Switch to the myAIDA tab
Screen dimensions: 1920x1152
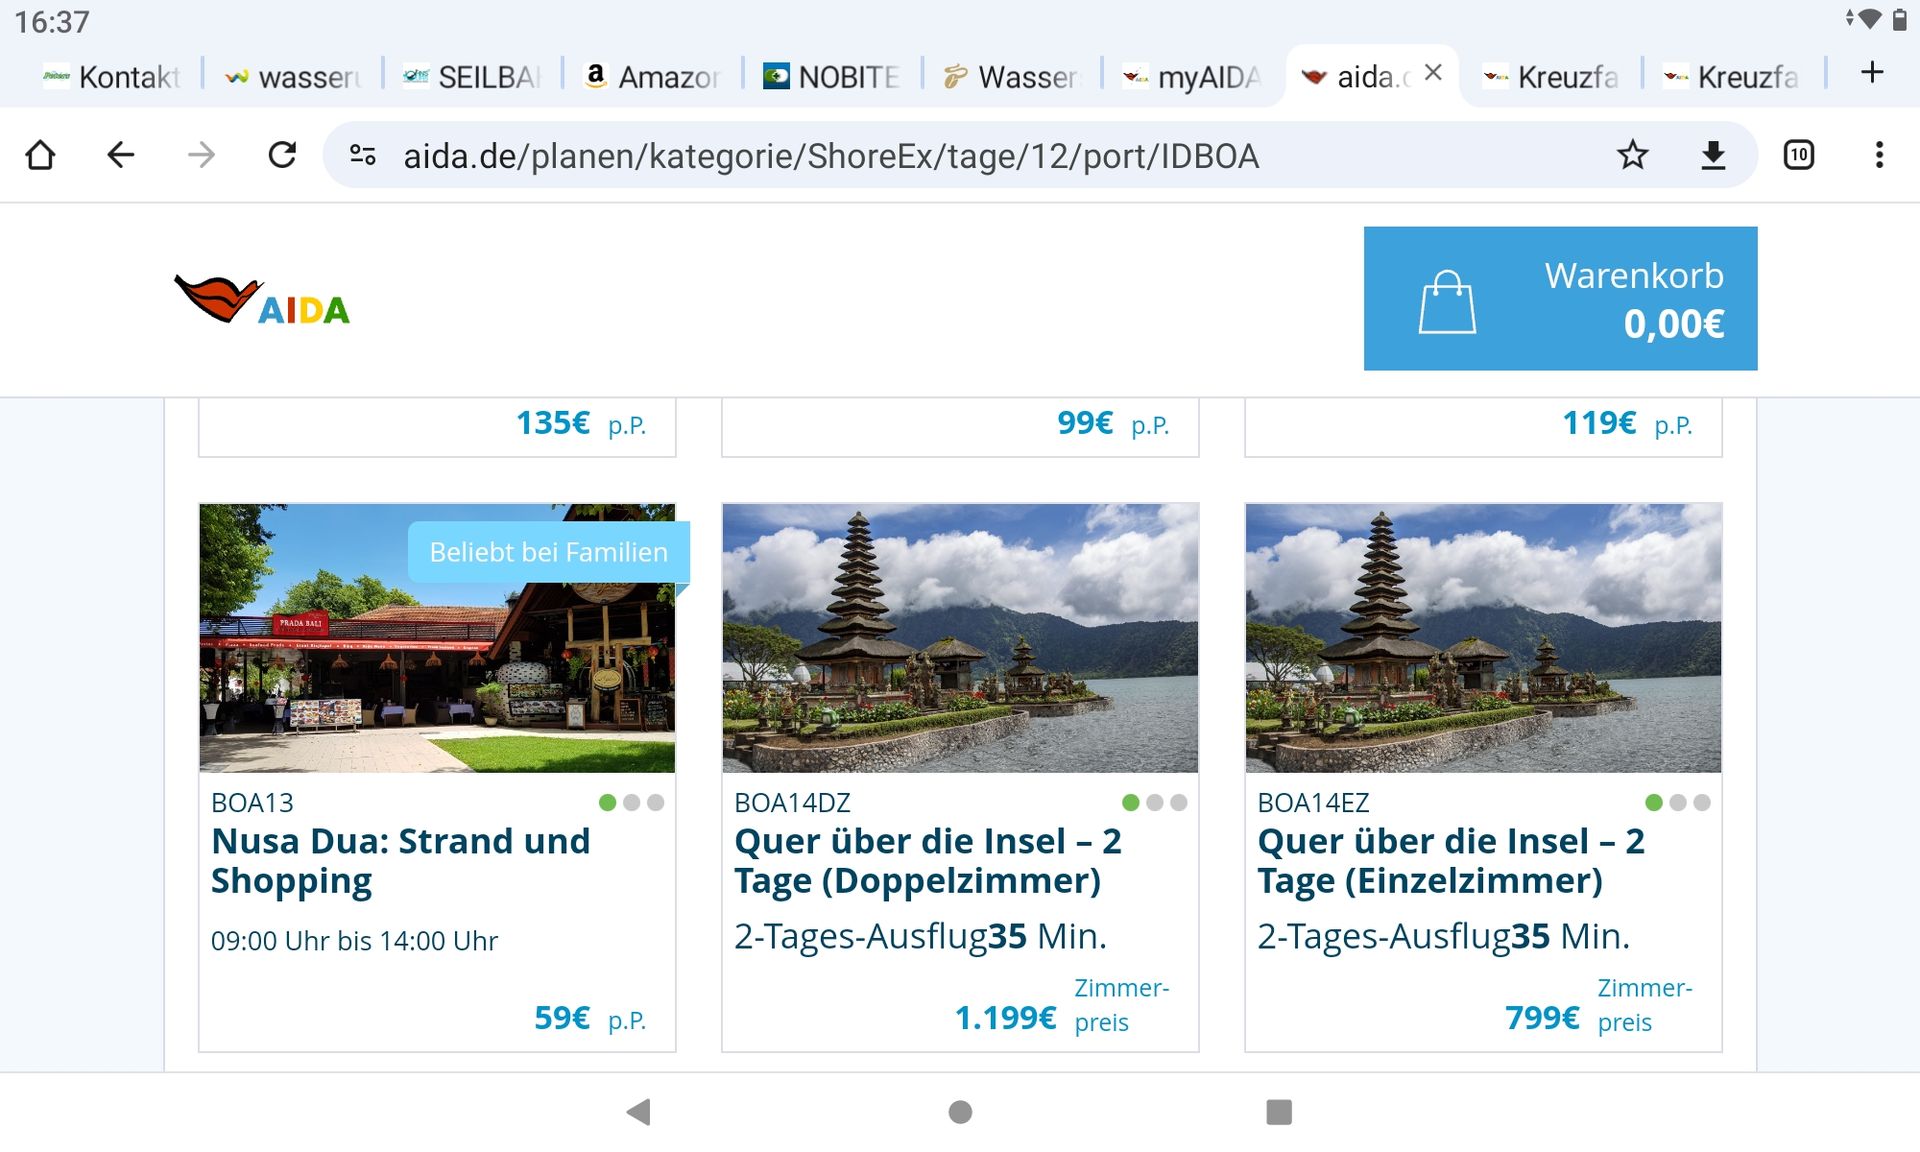[1190, 77]
